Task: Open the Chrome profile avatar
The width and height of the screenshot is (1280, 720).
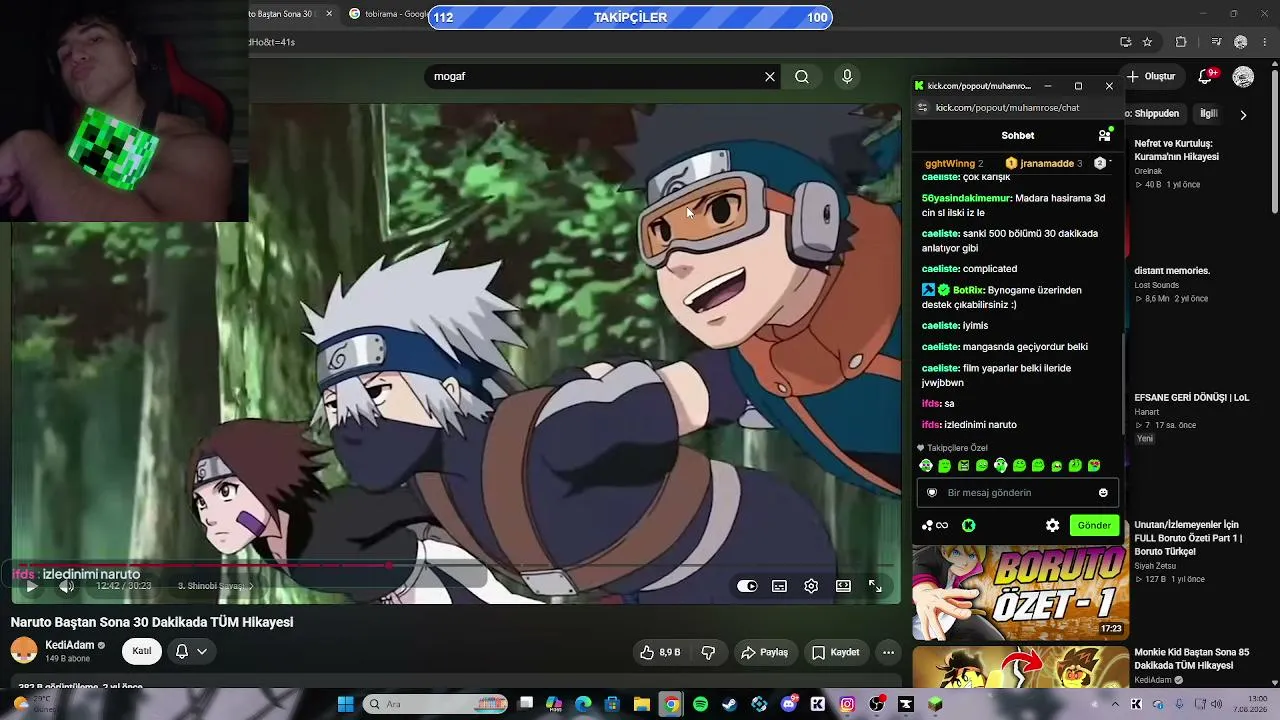Action: click(x=1241, y=42)
